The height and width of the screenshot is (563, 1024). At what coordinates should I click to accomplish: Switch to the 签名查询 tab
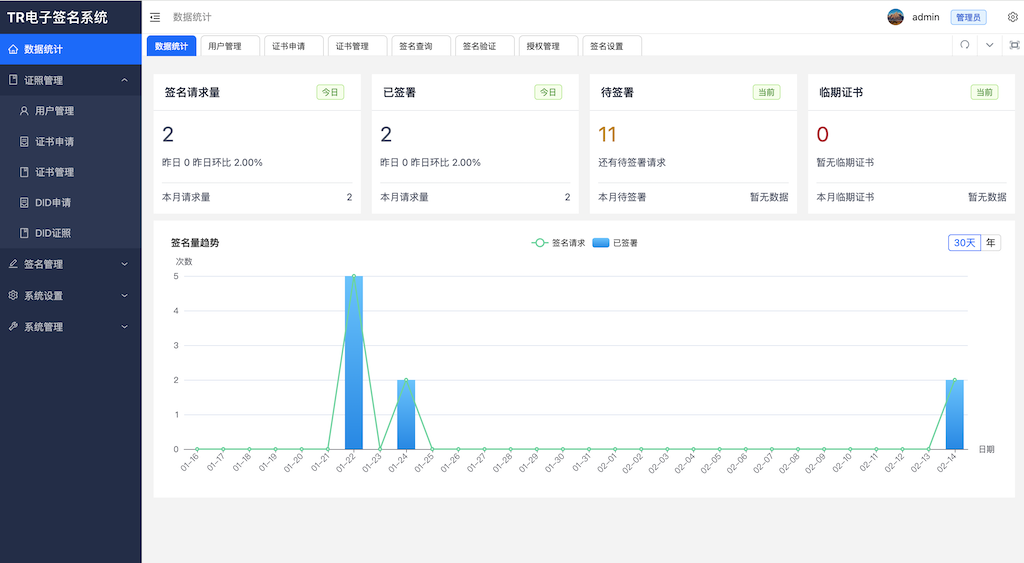coord(421,46)
